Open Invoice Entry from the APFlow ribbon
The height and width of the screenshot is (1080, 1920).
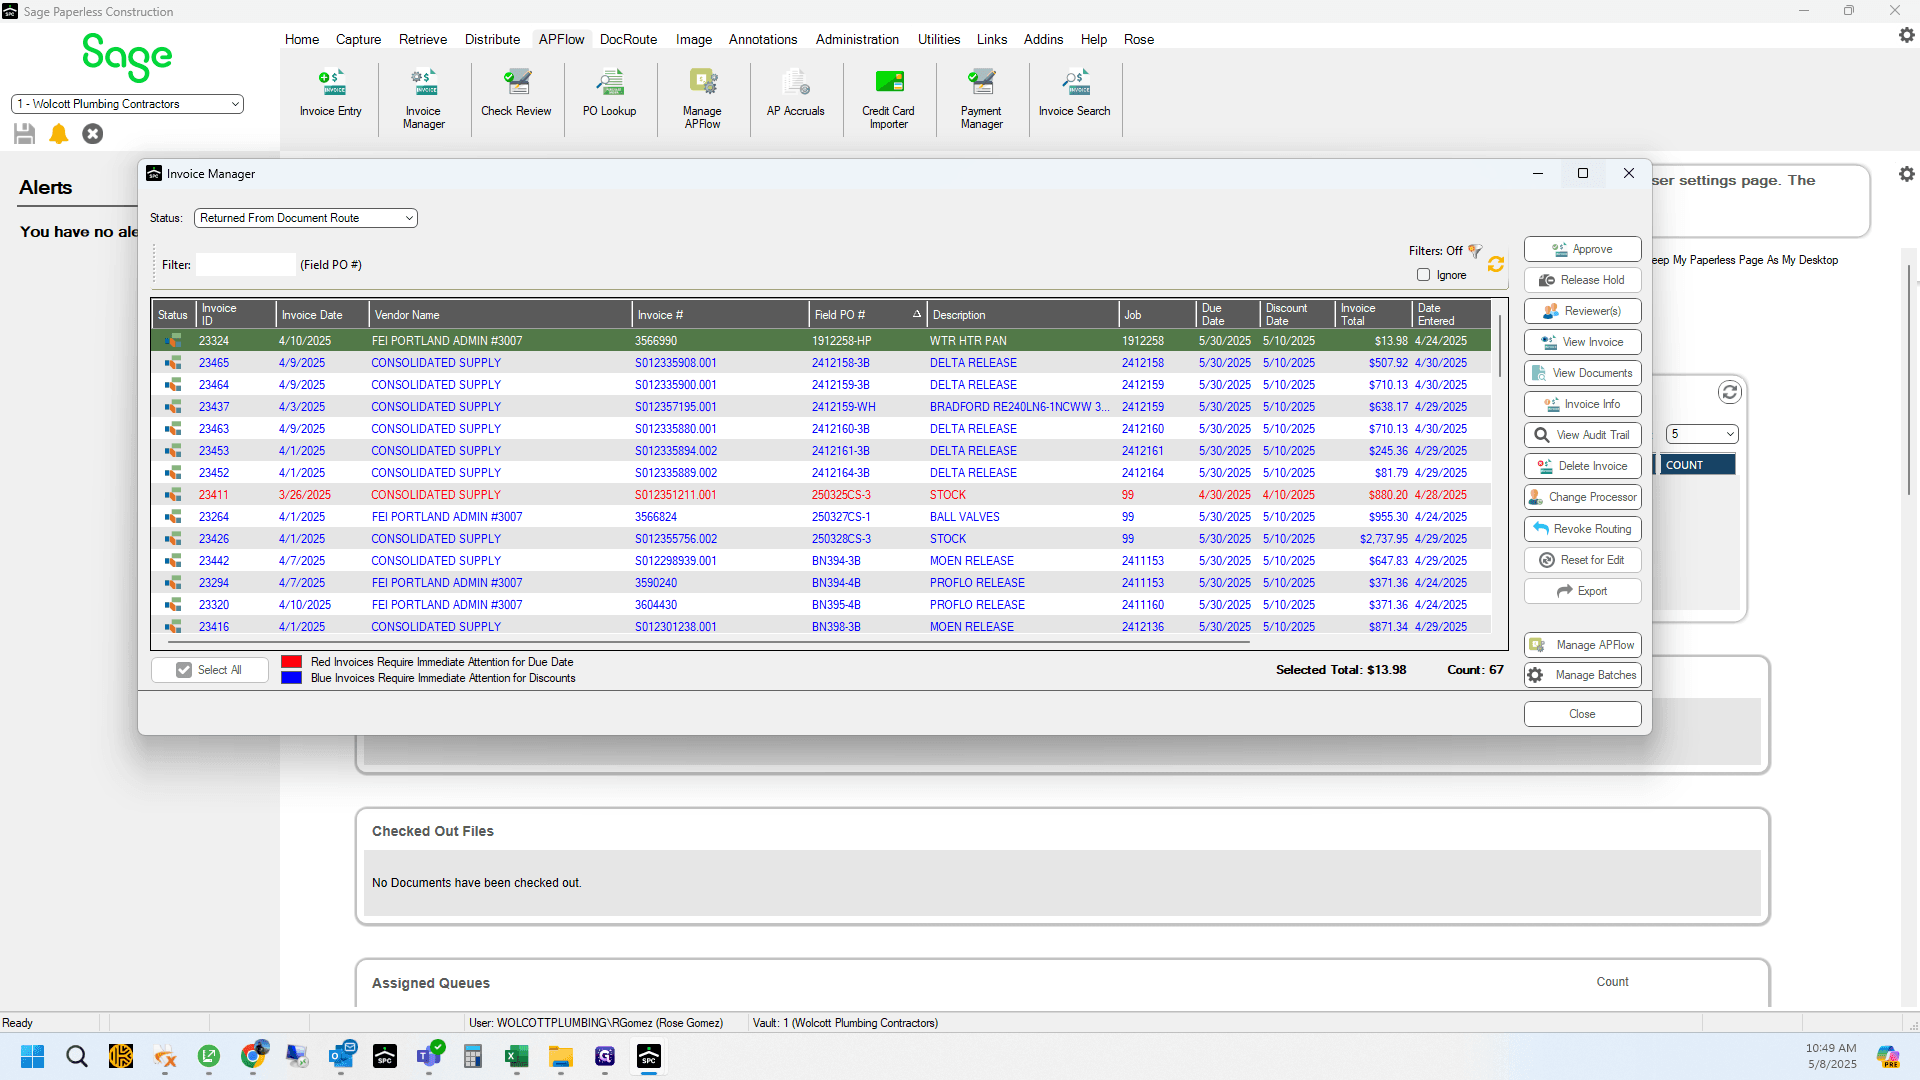click(331, 95)
